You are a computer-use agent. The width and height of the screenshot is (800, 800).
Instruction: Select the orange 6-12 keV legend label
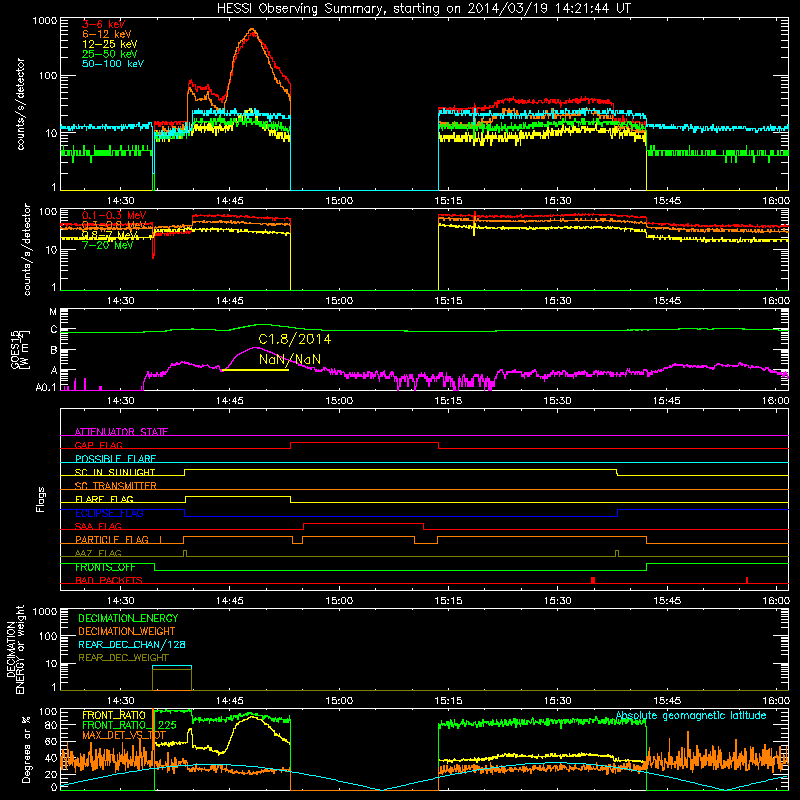point(106,34)
